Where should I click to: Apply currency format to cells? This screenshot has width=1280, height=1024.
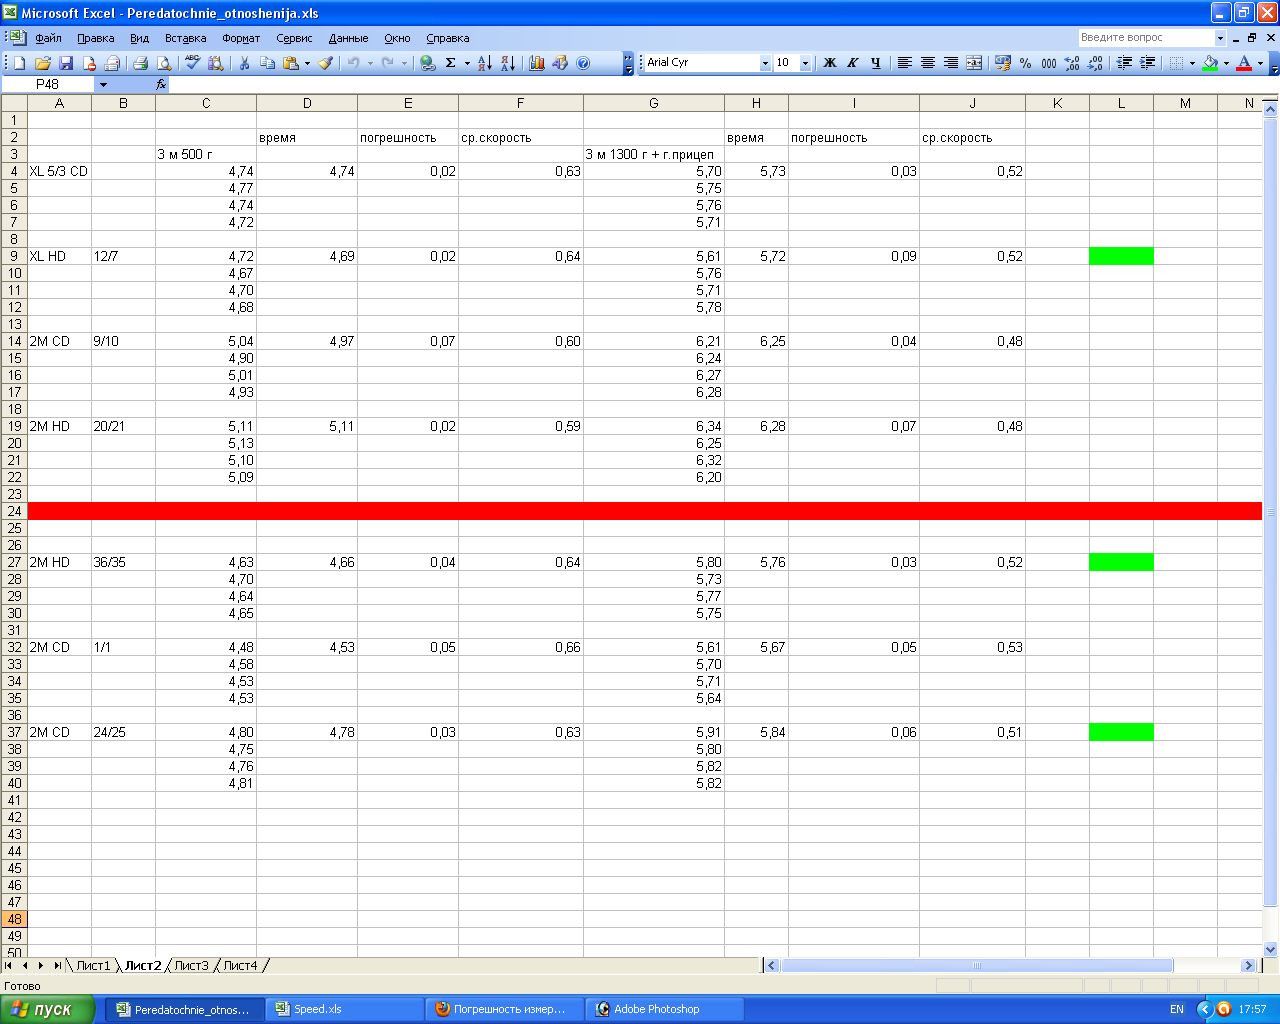tap(1003, 63)
